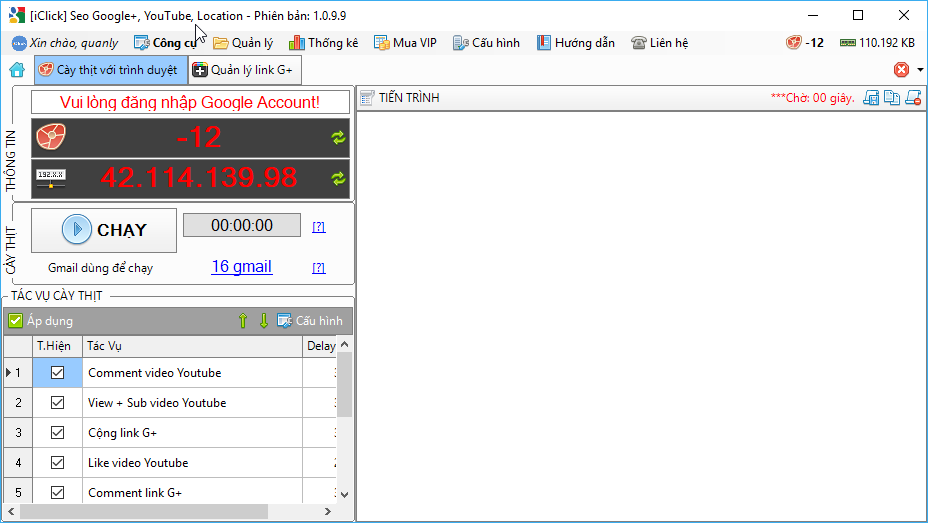Toggle checkbox for Comment link G+
This screenshot has height=523, width=928.
[57, 492]
